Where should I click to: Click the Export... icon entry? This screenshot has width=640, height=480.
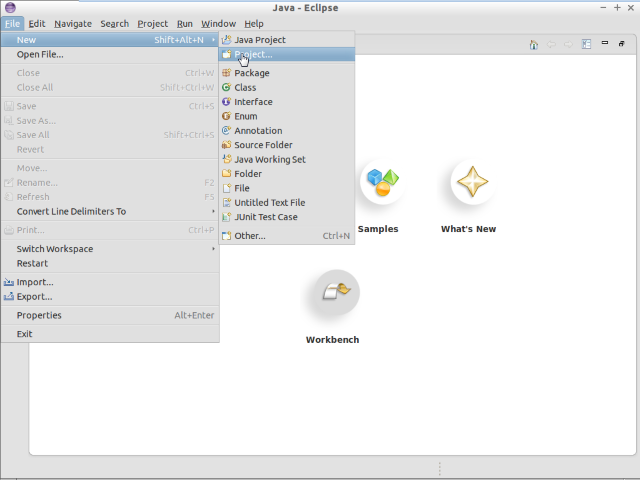(x=9, y=297)
